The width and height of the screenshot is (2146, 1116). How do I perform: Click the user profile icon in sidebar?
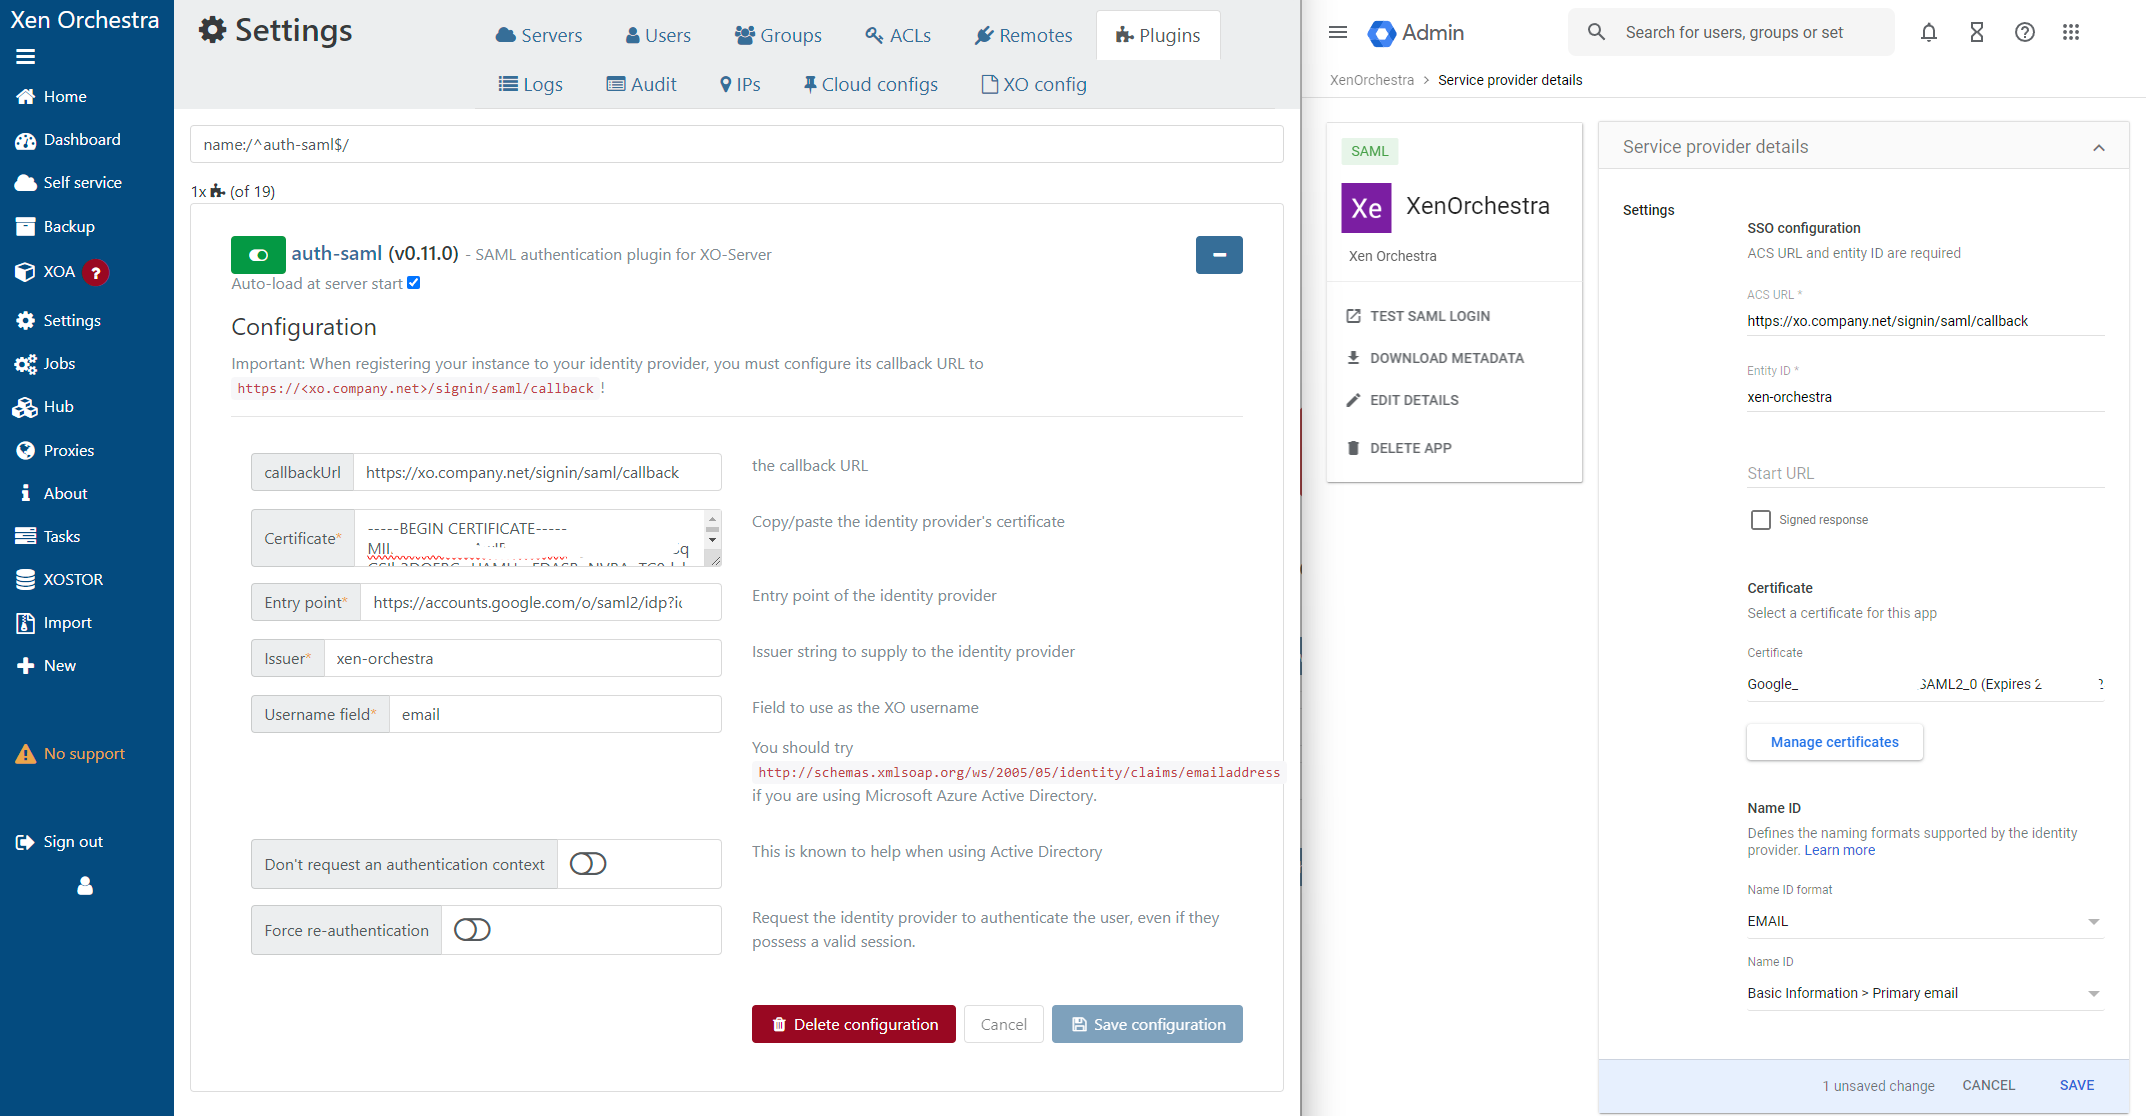pyautogui.click(x=85, y=886)
